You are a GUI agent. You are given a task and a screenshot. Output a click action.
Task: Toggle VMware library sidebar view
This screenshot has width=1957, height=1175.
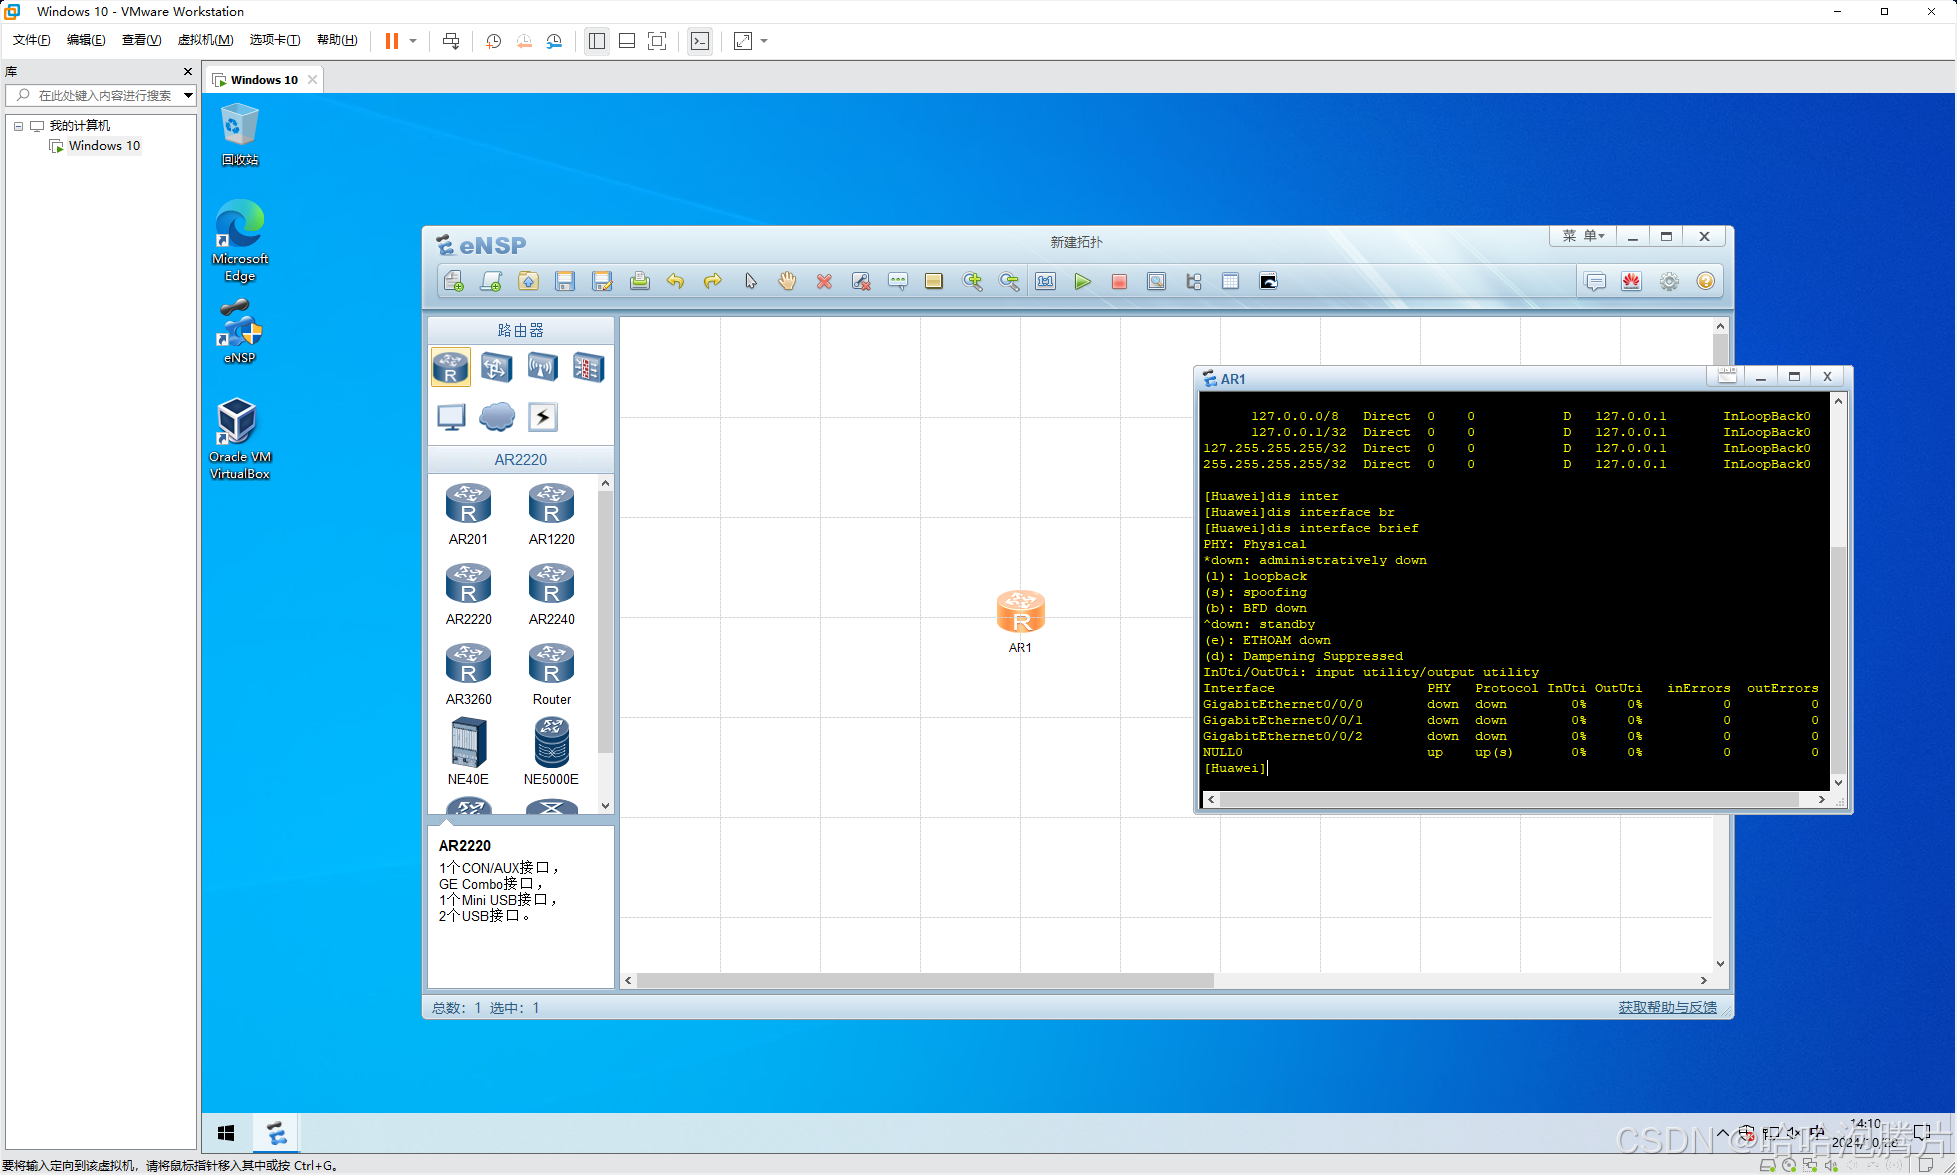[597, 41]
